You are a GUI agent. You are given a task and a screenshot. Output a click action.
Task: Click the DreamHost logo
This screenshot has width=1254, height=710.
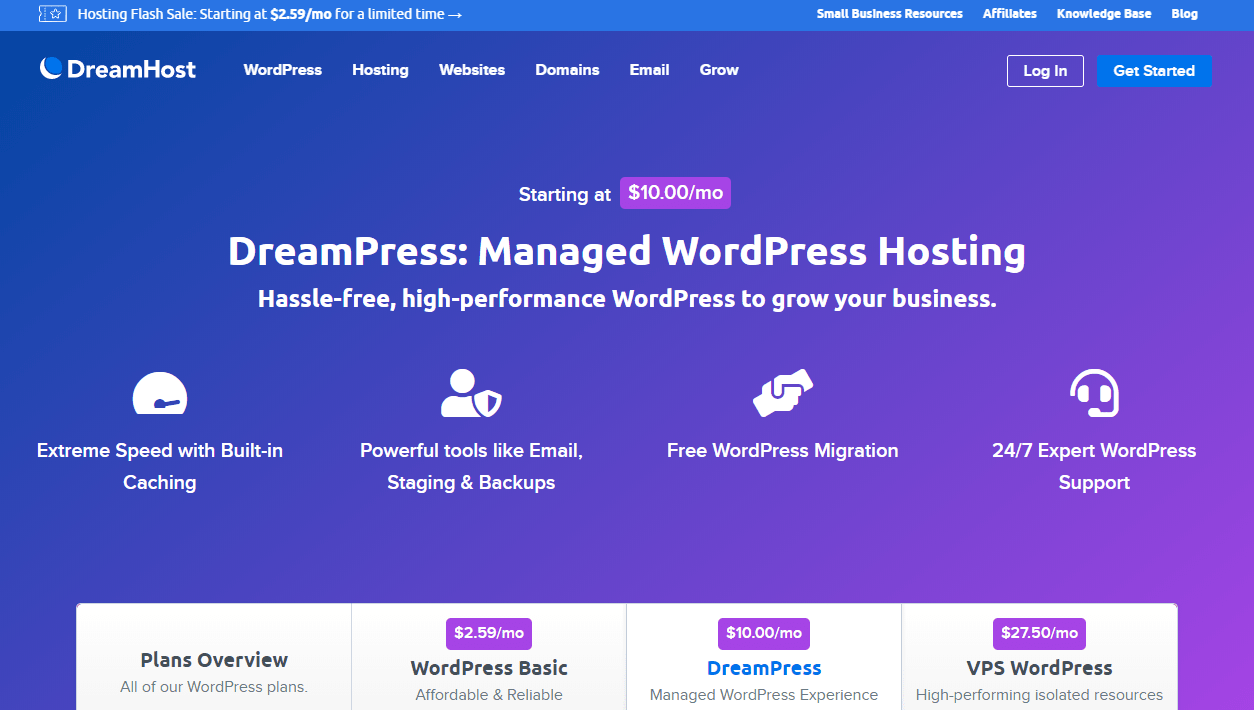pos(118,69)
